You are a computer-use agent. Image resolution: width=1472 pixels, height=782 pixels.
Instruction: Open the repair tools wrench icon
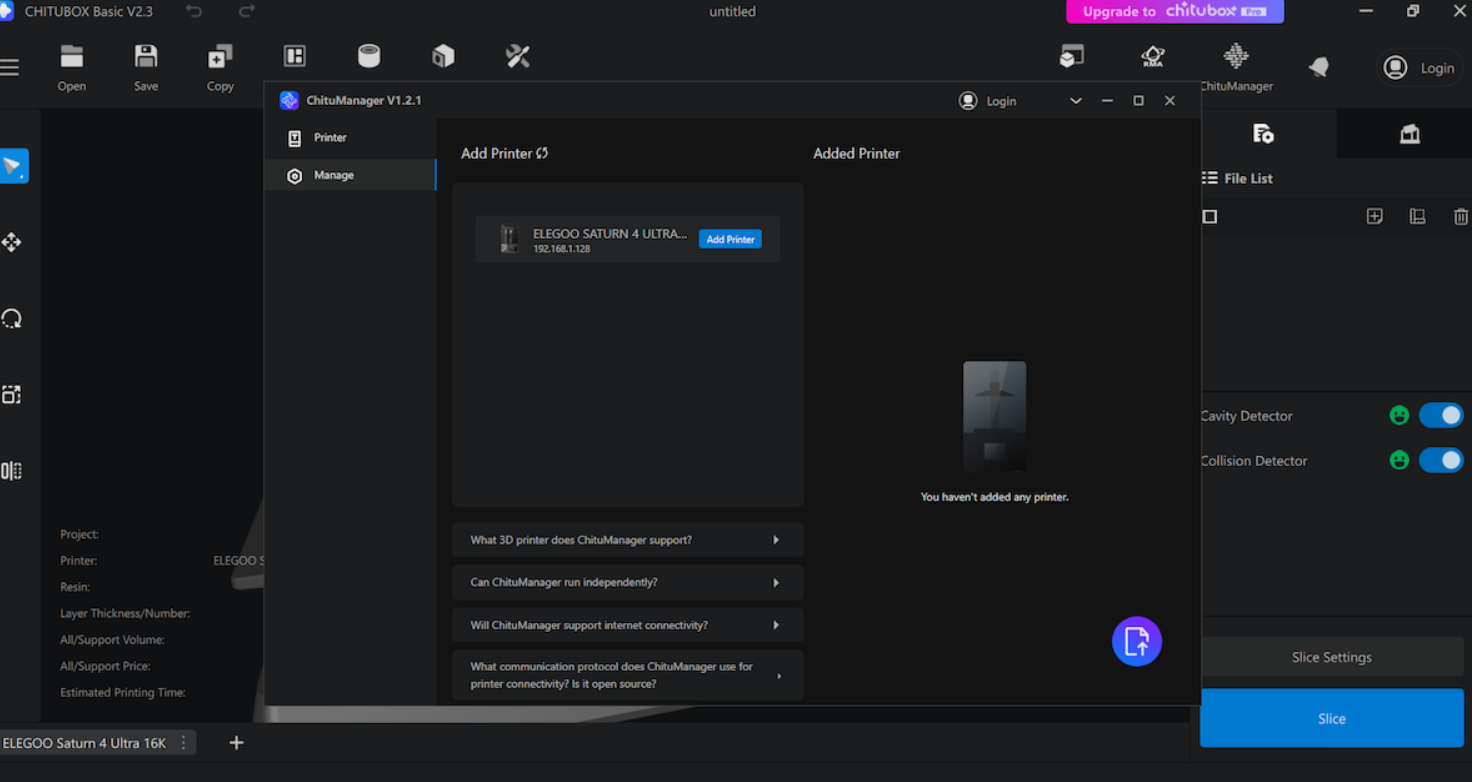pyautogui.click(x=518, y=56)
